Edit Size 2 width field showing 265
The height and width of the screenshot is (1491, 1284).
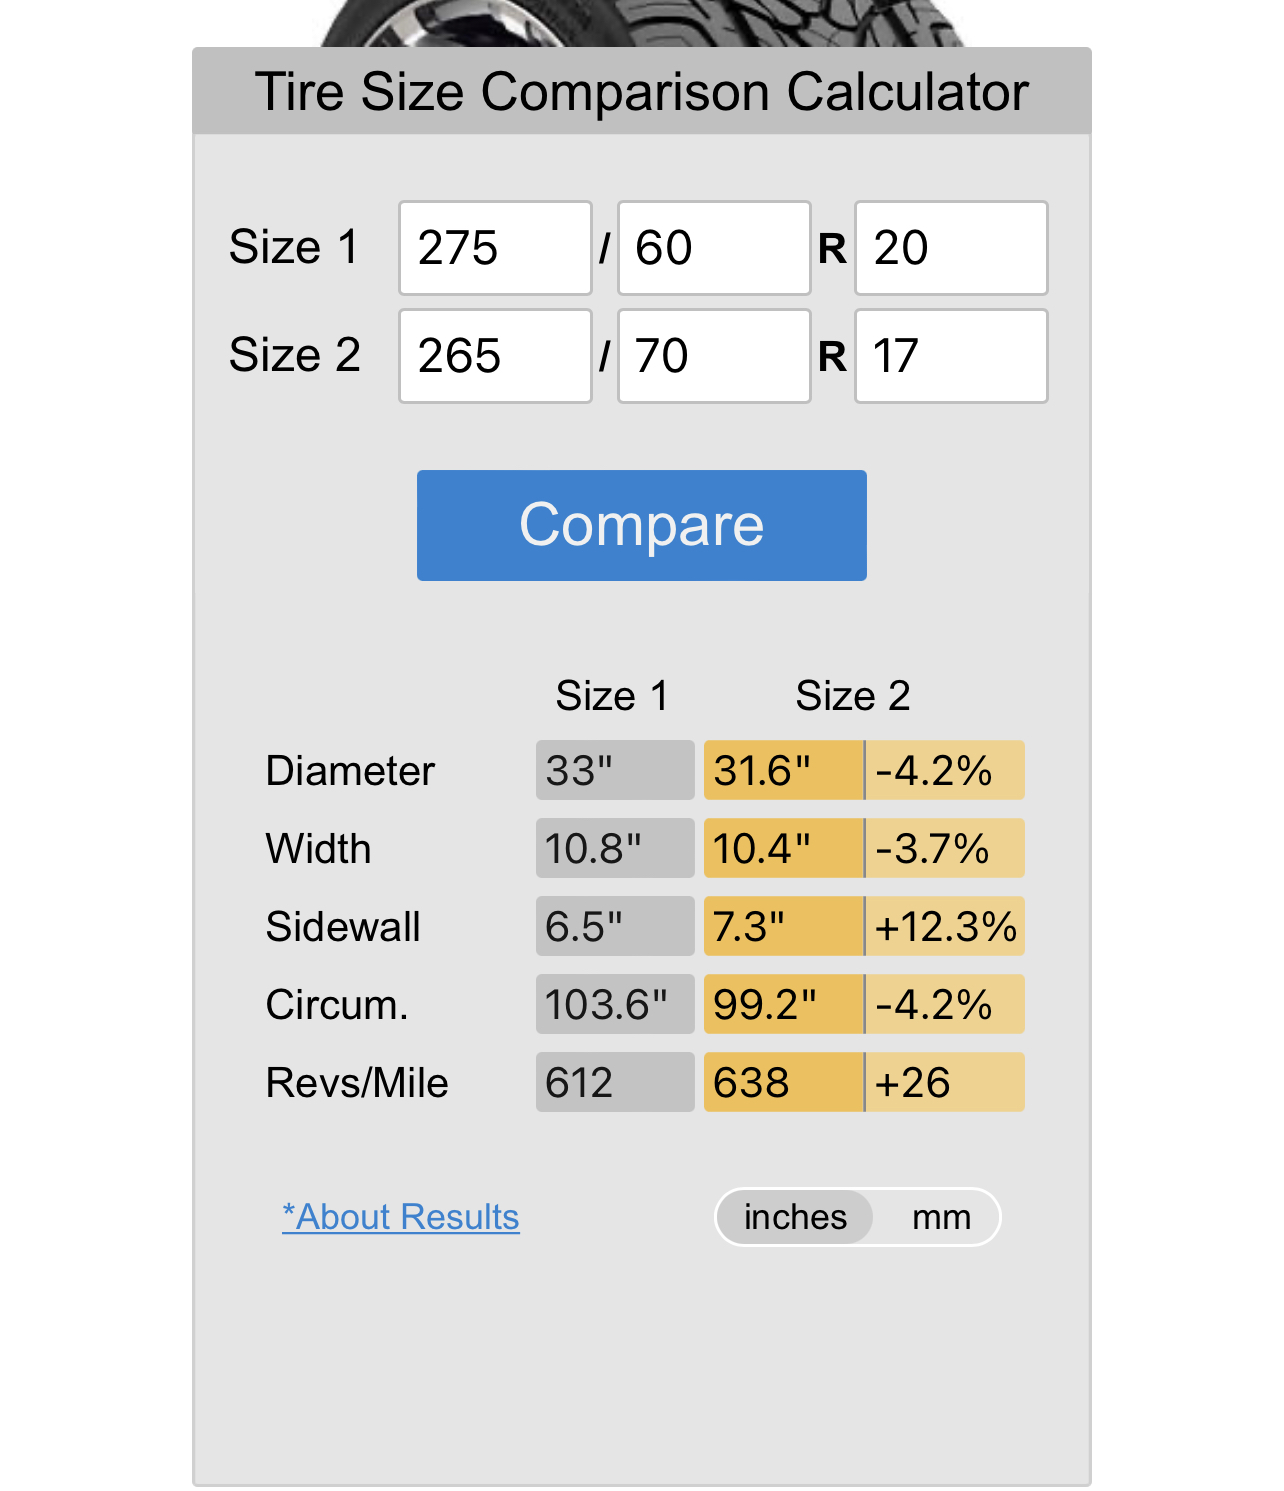495,356
